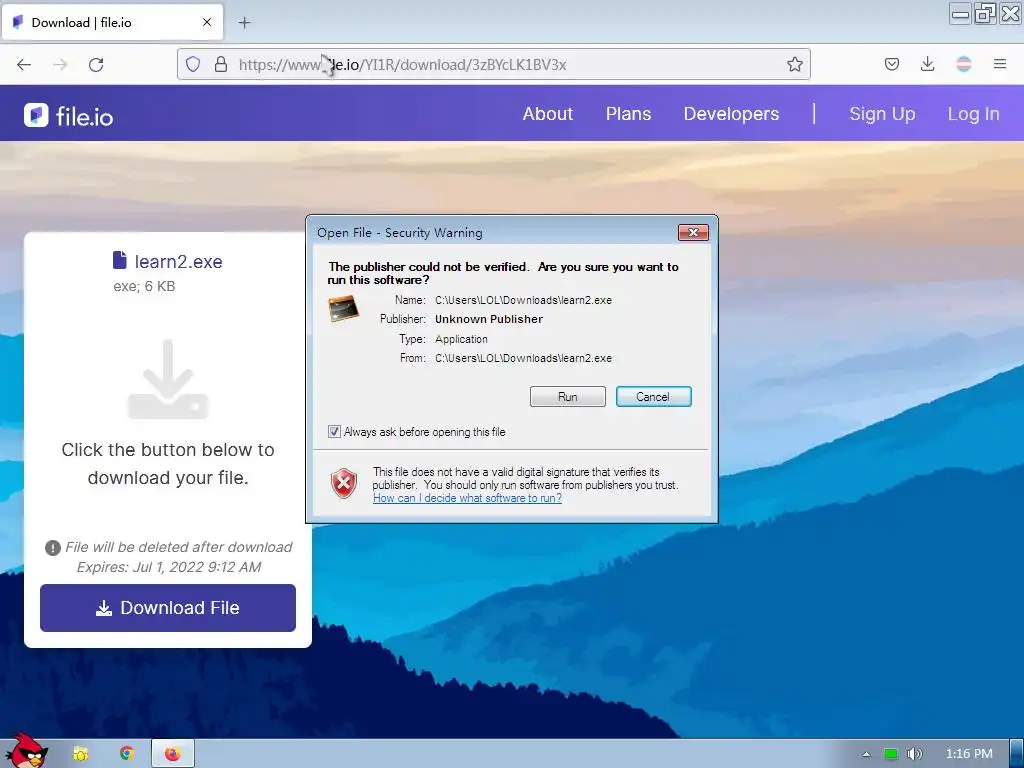This screenshot has height=768, width=1024.
Task: Click the 'exe; 6 KB' file size text
Action: (144, 286)
